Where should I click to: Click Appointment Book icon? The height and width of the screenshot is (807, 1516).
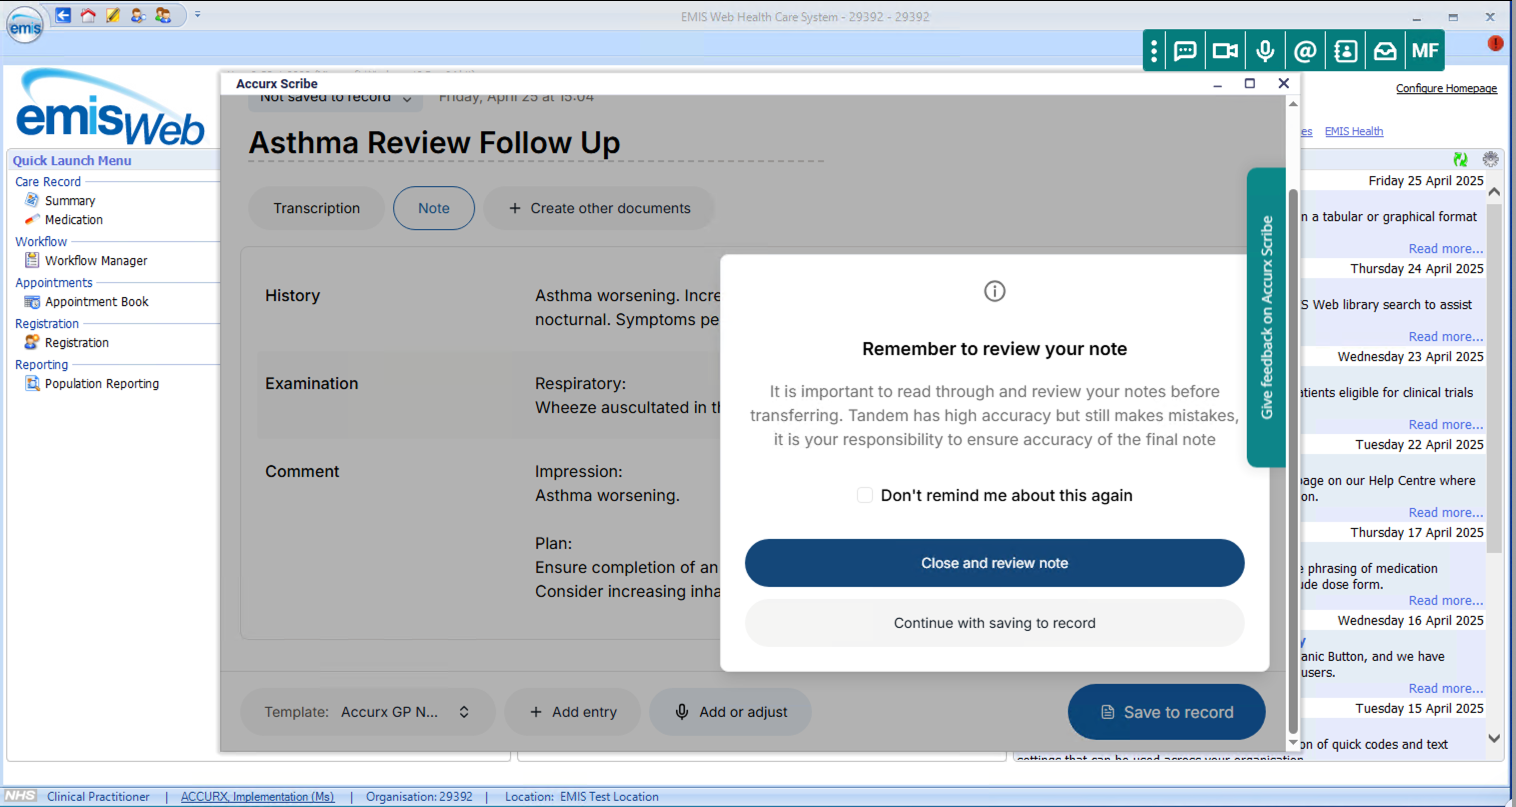click(32, 301)
